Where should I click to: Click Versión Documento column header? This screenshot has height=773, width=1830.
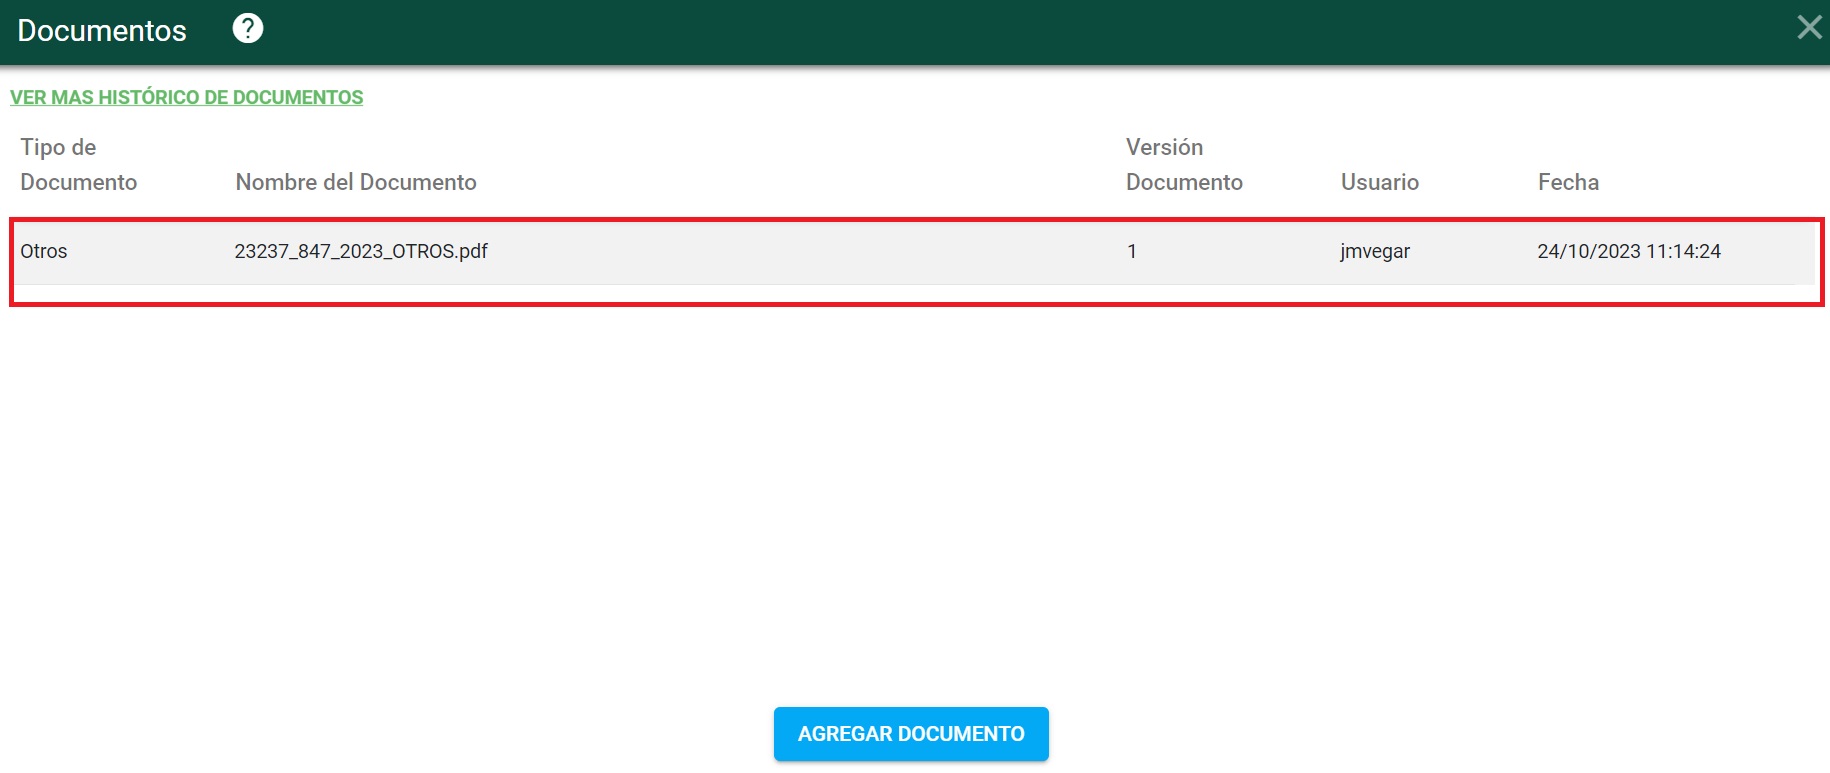pyautogui.click(x=1184, y=164)
